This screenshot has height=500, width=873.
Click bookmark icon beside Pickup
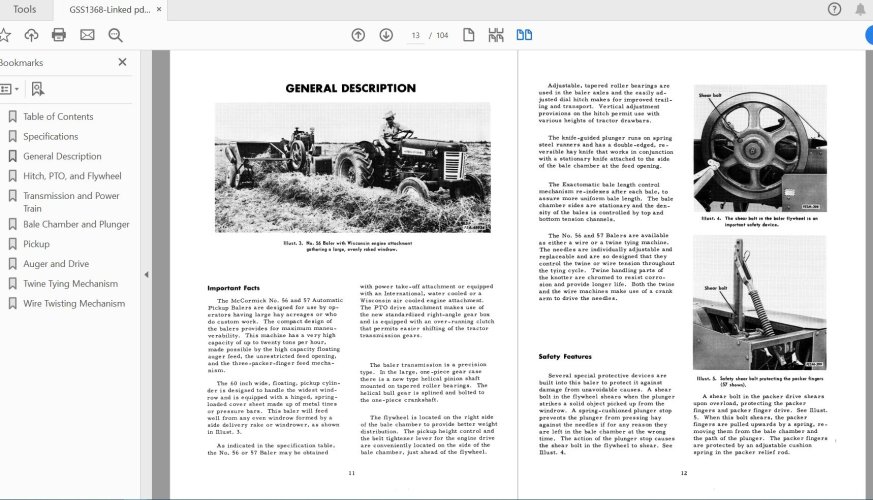coord(12,244)
